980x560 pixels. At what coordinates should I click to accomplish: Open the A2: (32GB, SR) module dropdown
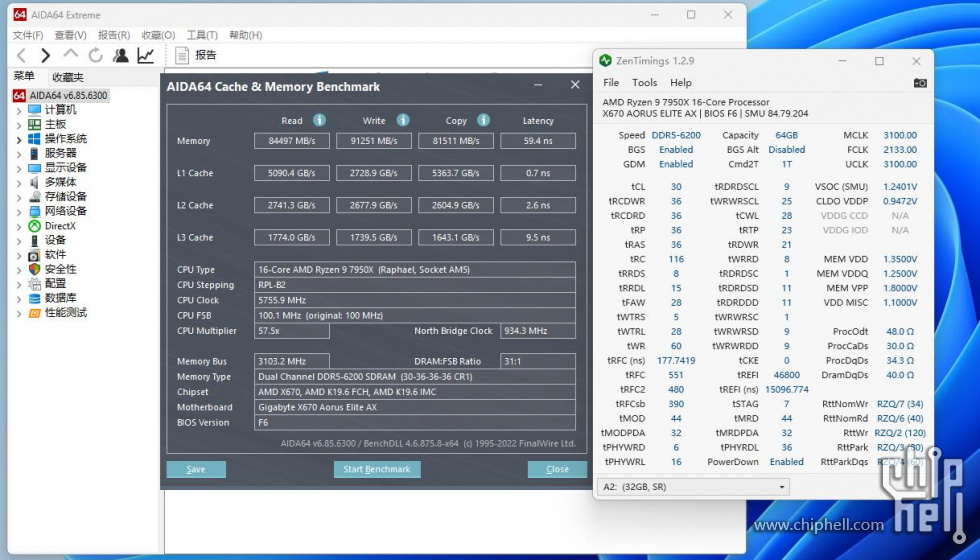point(693,487)
